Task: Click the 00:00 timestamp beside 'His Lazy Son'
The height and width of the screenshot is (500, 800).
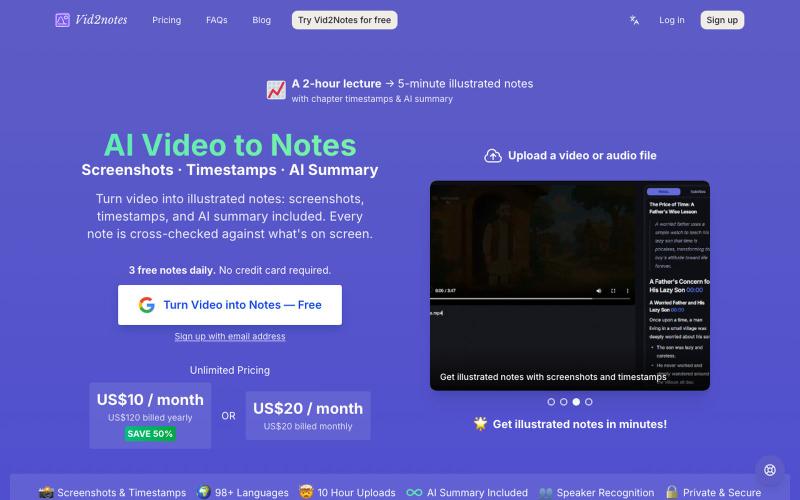Action: pos(694,290)
